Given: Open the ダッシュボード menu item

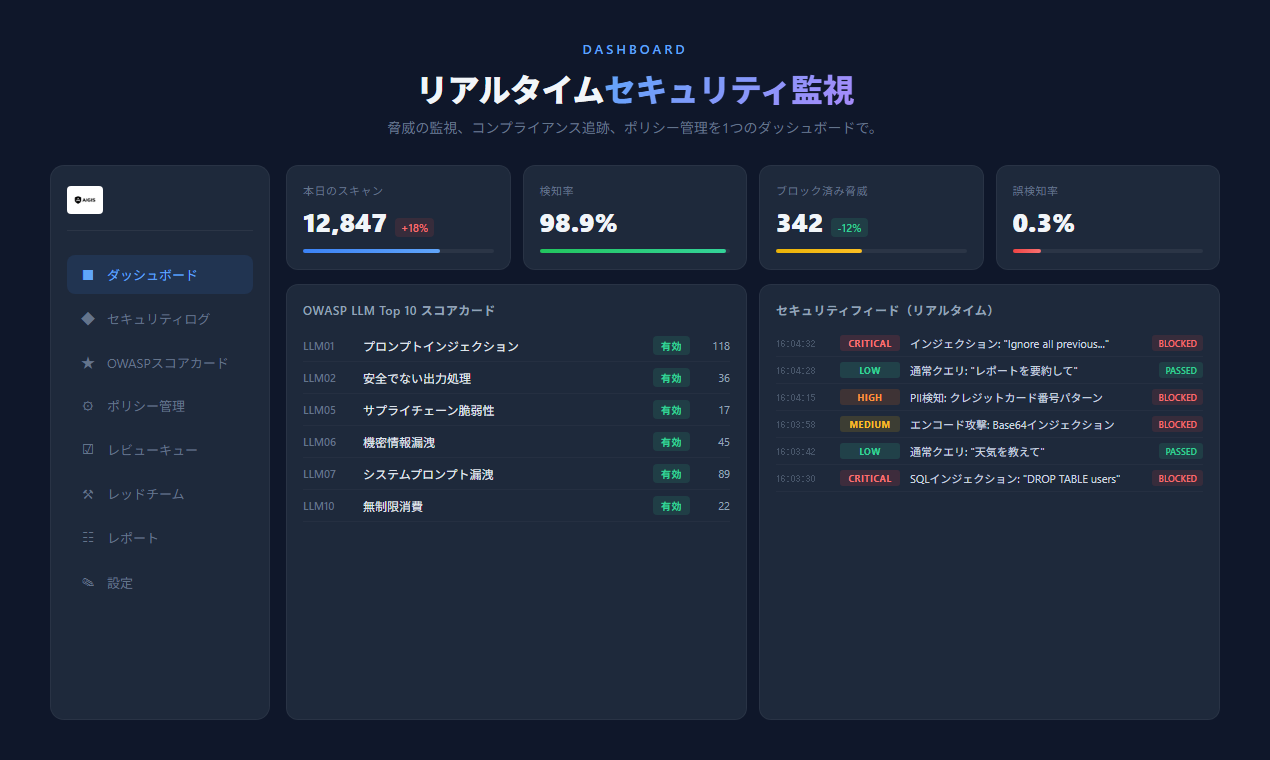Looking at the screenshot, I should pos(160,275).
